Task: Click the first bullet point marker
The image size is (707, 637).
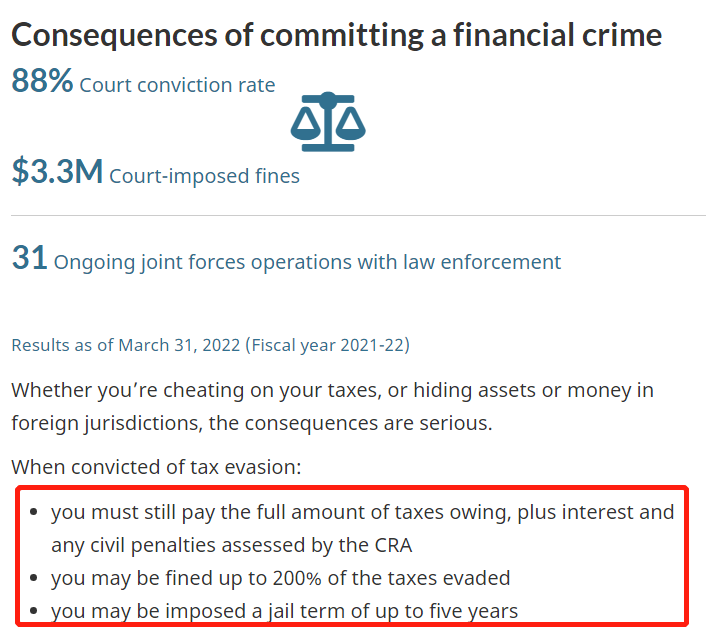Action: [x=33, y=512]
